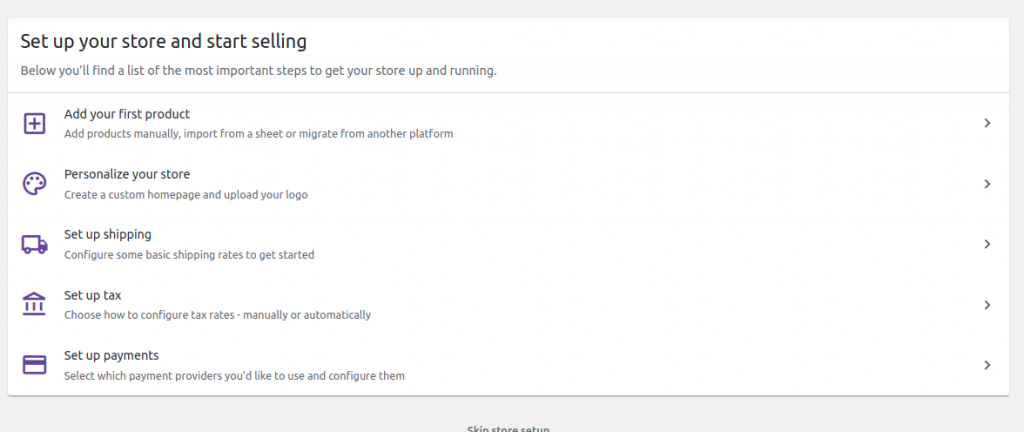Viewport: 1024px width, 432px height.
Task: Expand the 'Set up payments' row chevron
Action: pyautogui.click(x=987, y=365)
